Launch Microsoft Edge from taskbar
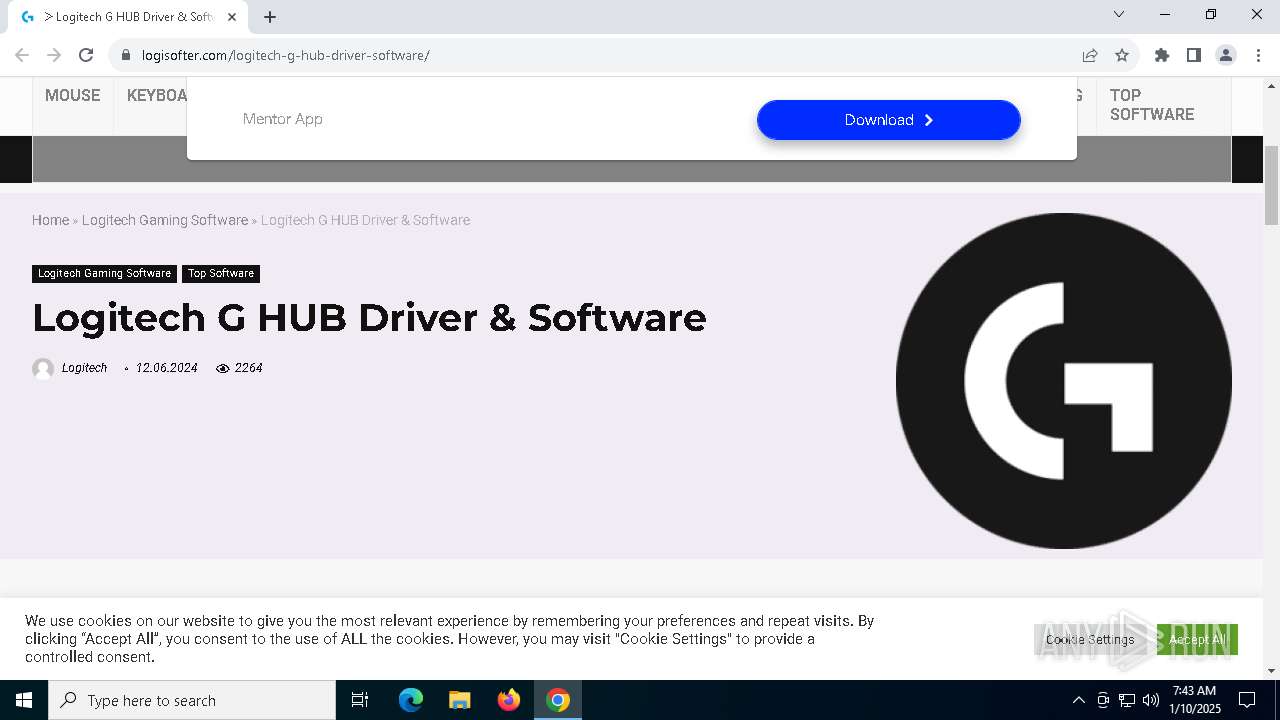 (411, 700)
